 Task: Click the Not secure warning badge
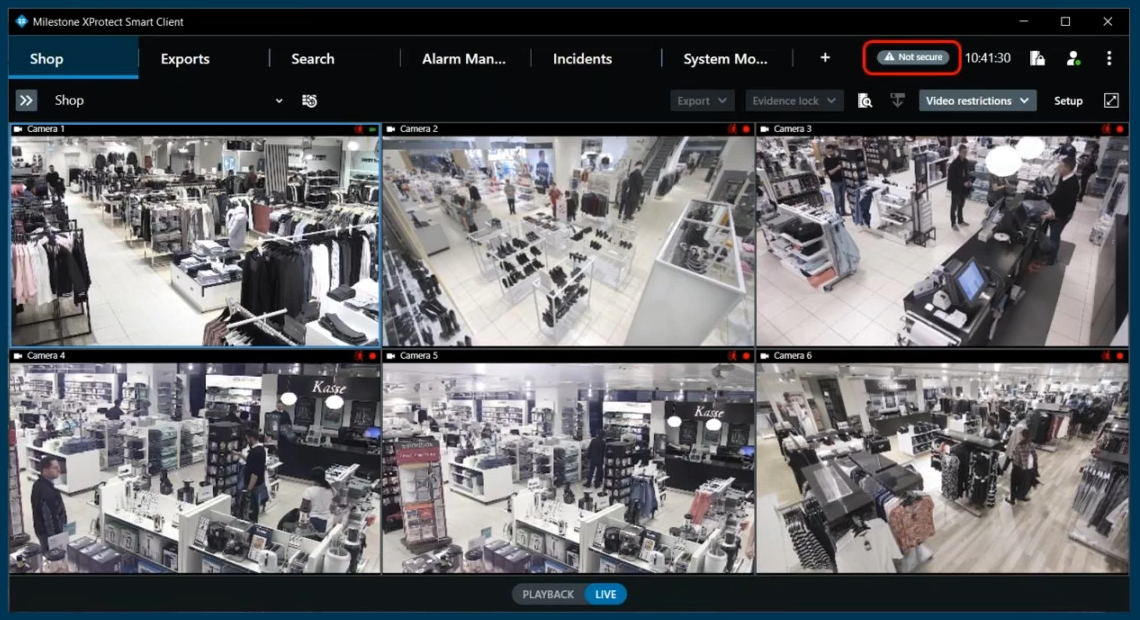click(912, 58)
